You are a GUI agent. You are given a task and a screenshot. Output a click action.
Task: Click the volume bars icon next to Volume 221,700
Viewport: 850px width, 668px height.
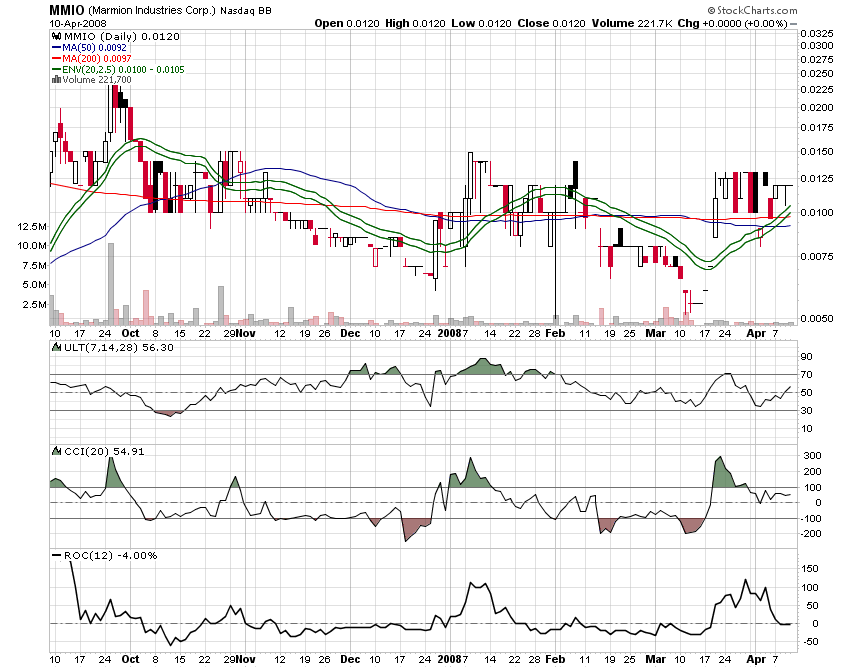[56, 80]
